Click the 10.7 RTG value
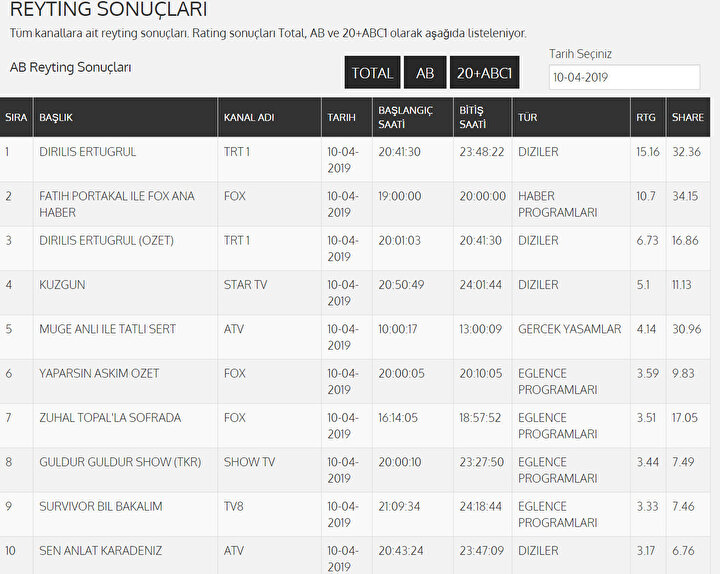 tap(646, 196)
